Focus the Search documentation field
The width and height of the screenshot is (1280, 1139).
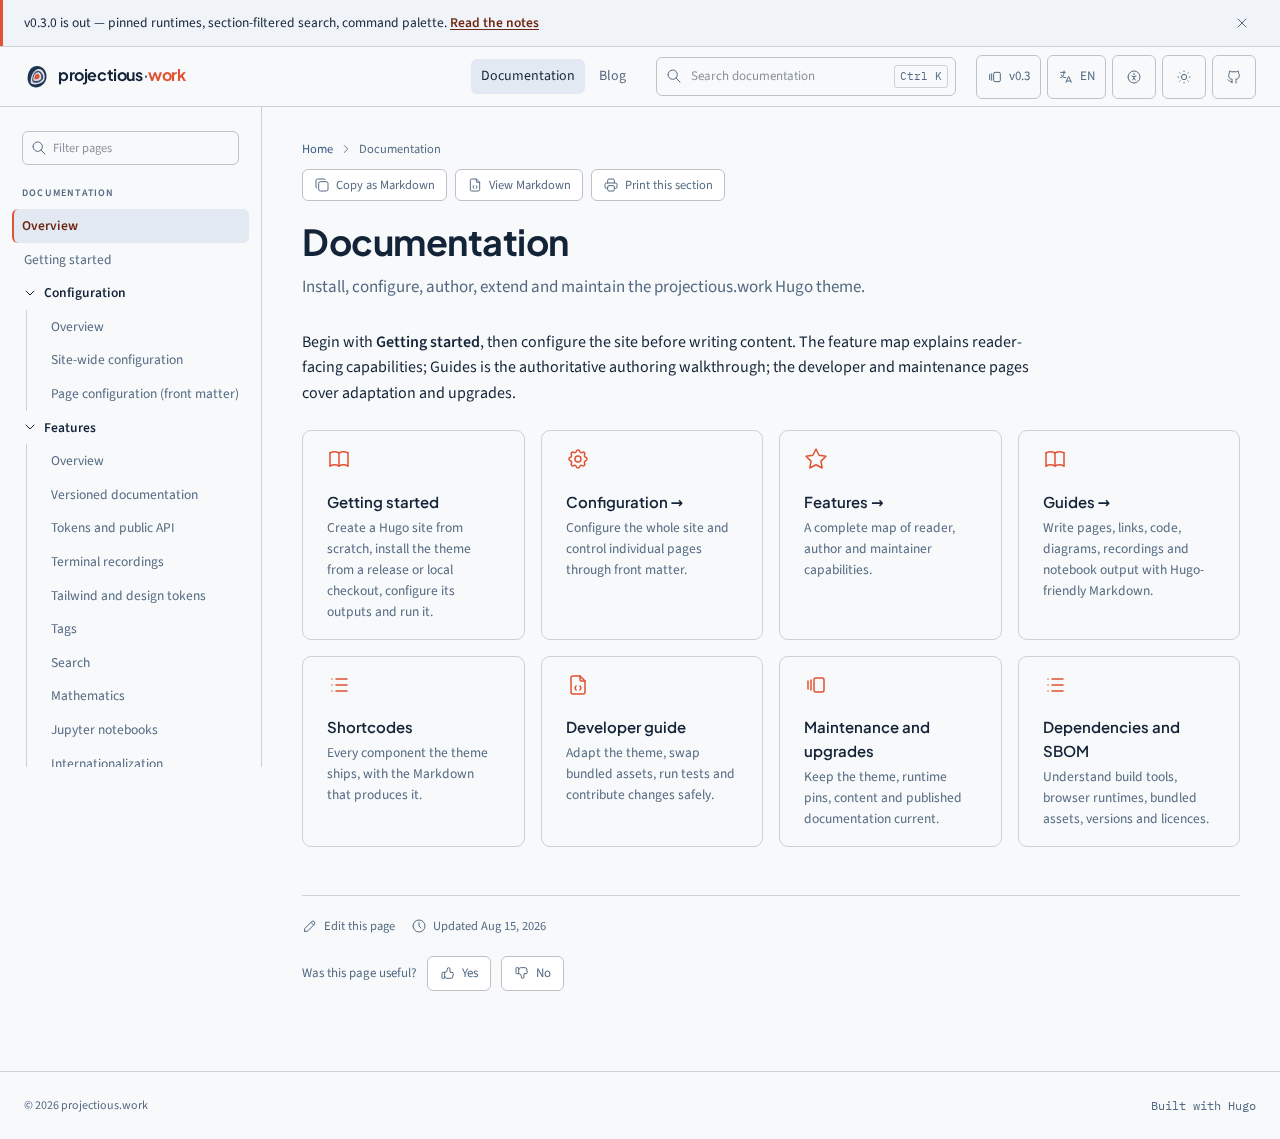[806, 76]
